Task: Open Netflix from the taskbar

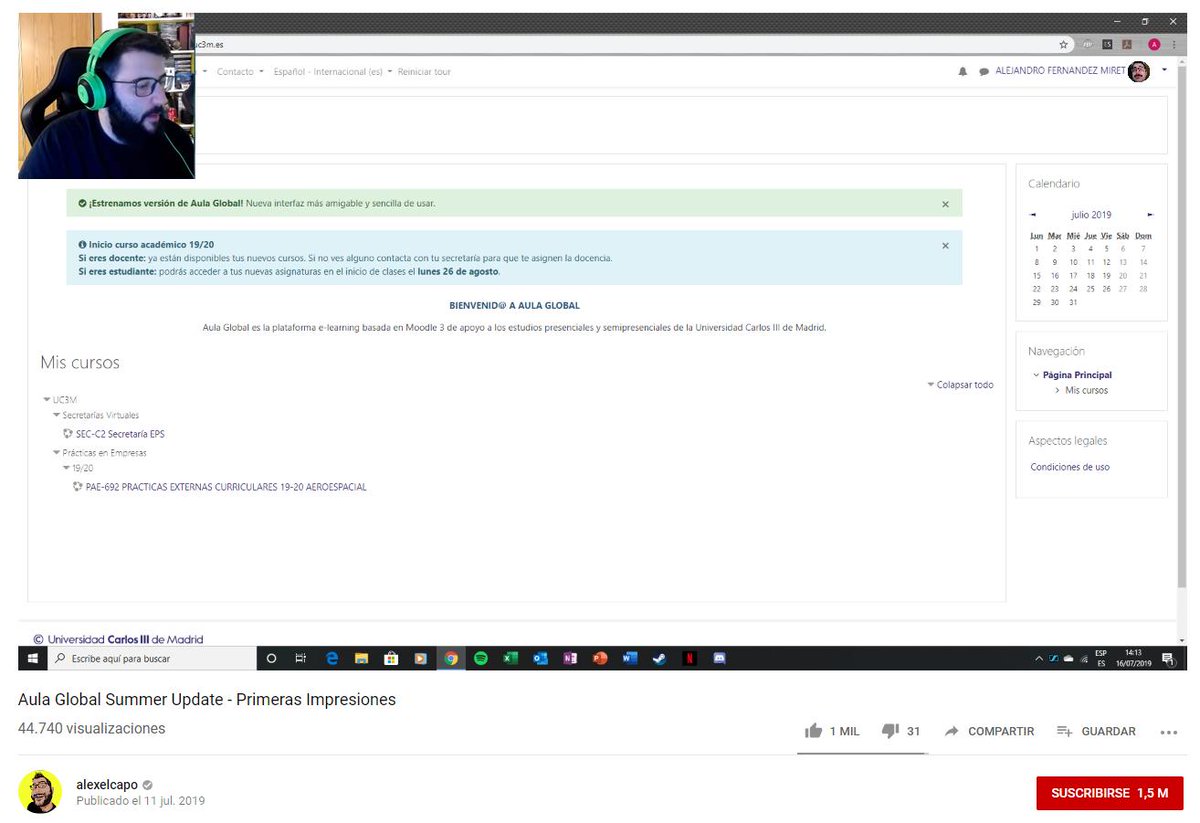Action: coord(689,659)
